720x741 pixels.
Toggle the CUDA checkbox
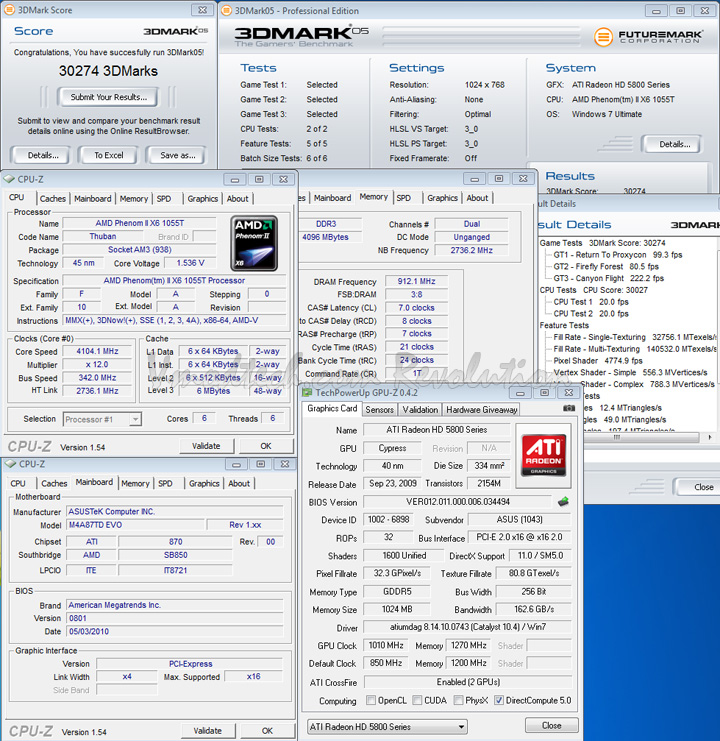[417, 700]
